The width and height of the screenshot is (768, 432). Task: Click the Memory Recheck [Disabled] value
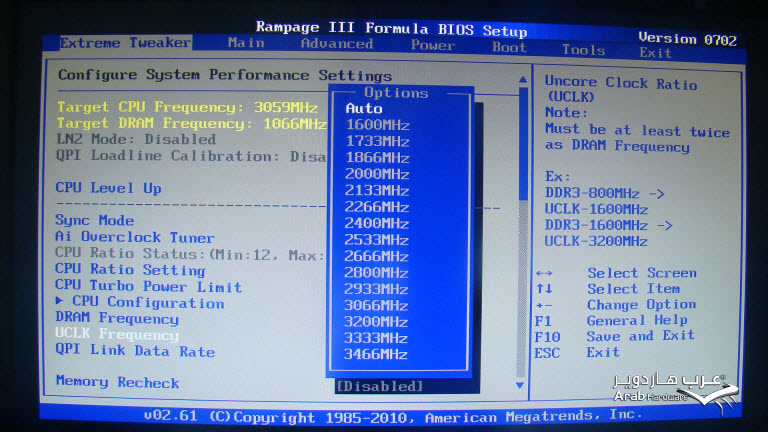pyautogui.click(x=380, y=386)
